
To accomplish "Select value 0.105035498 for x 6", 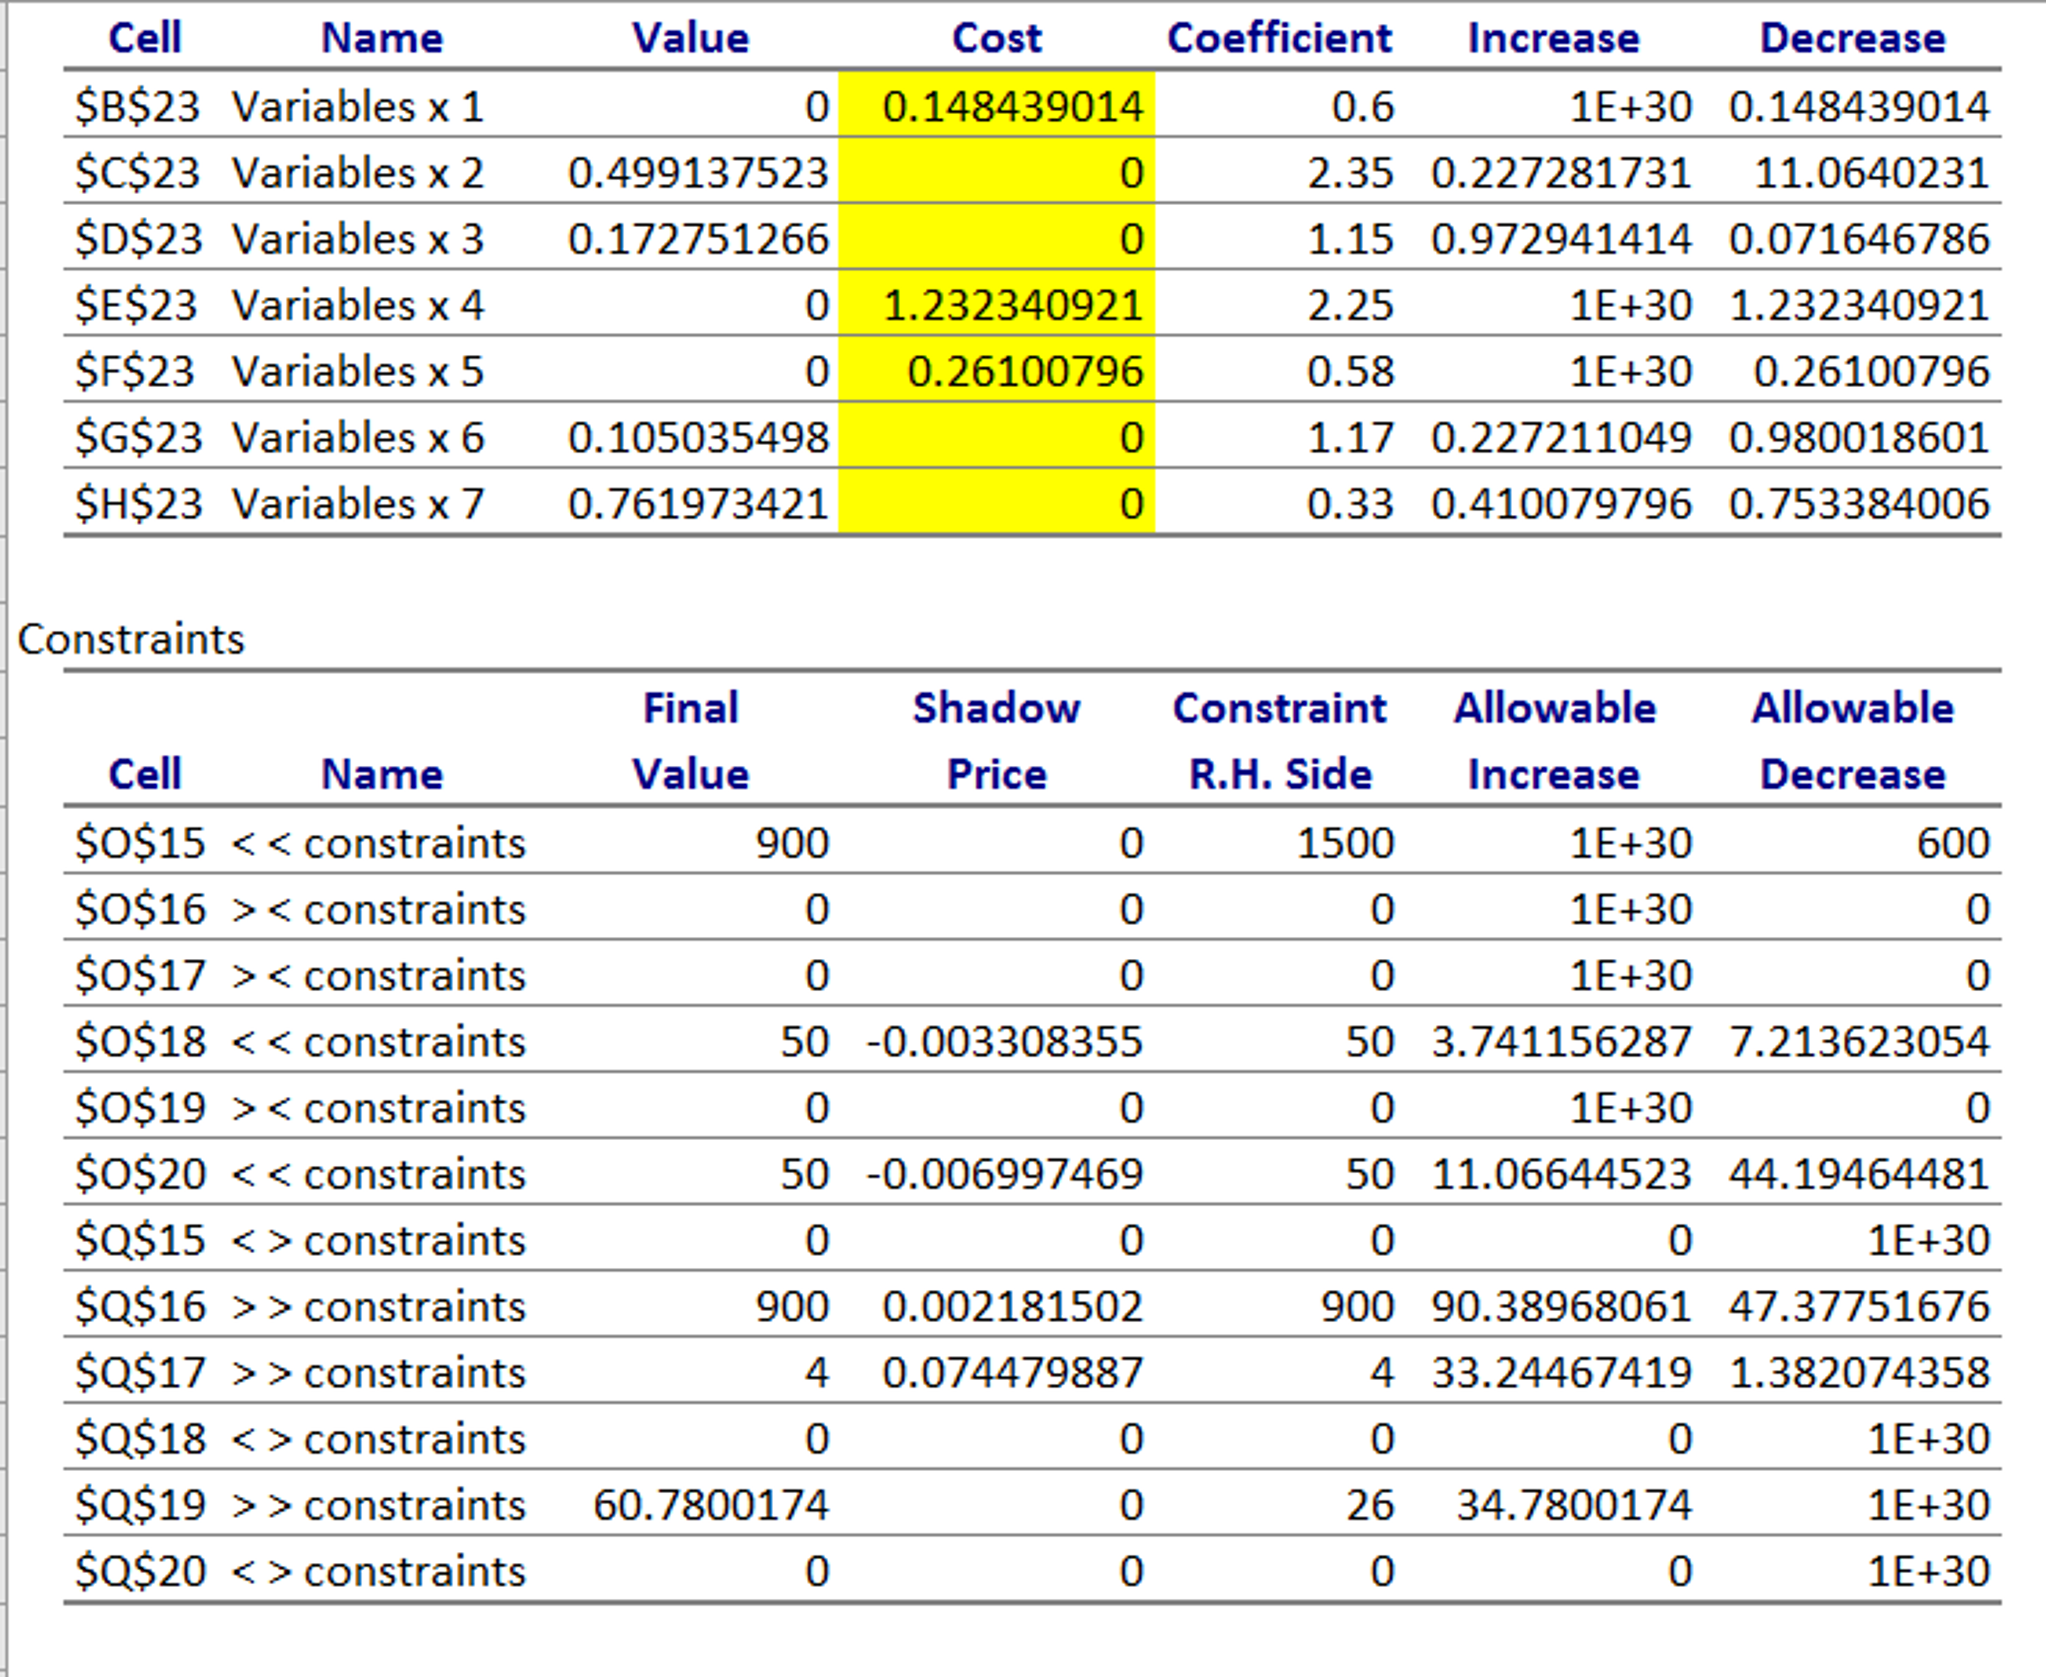I will 698,438.
